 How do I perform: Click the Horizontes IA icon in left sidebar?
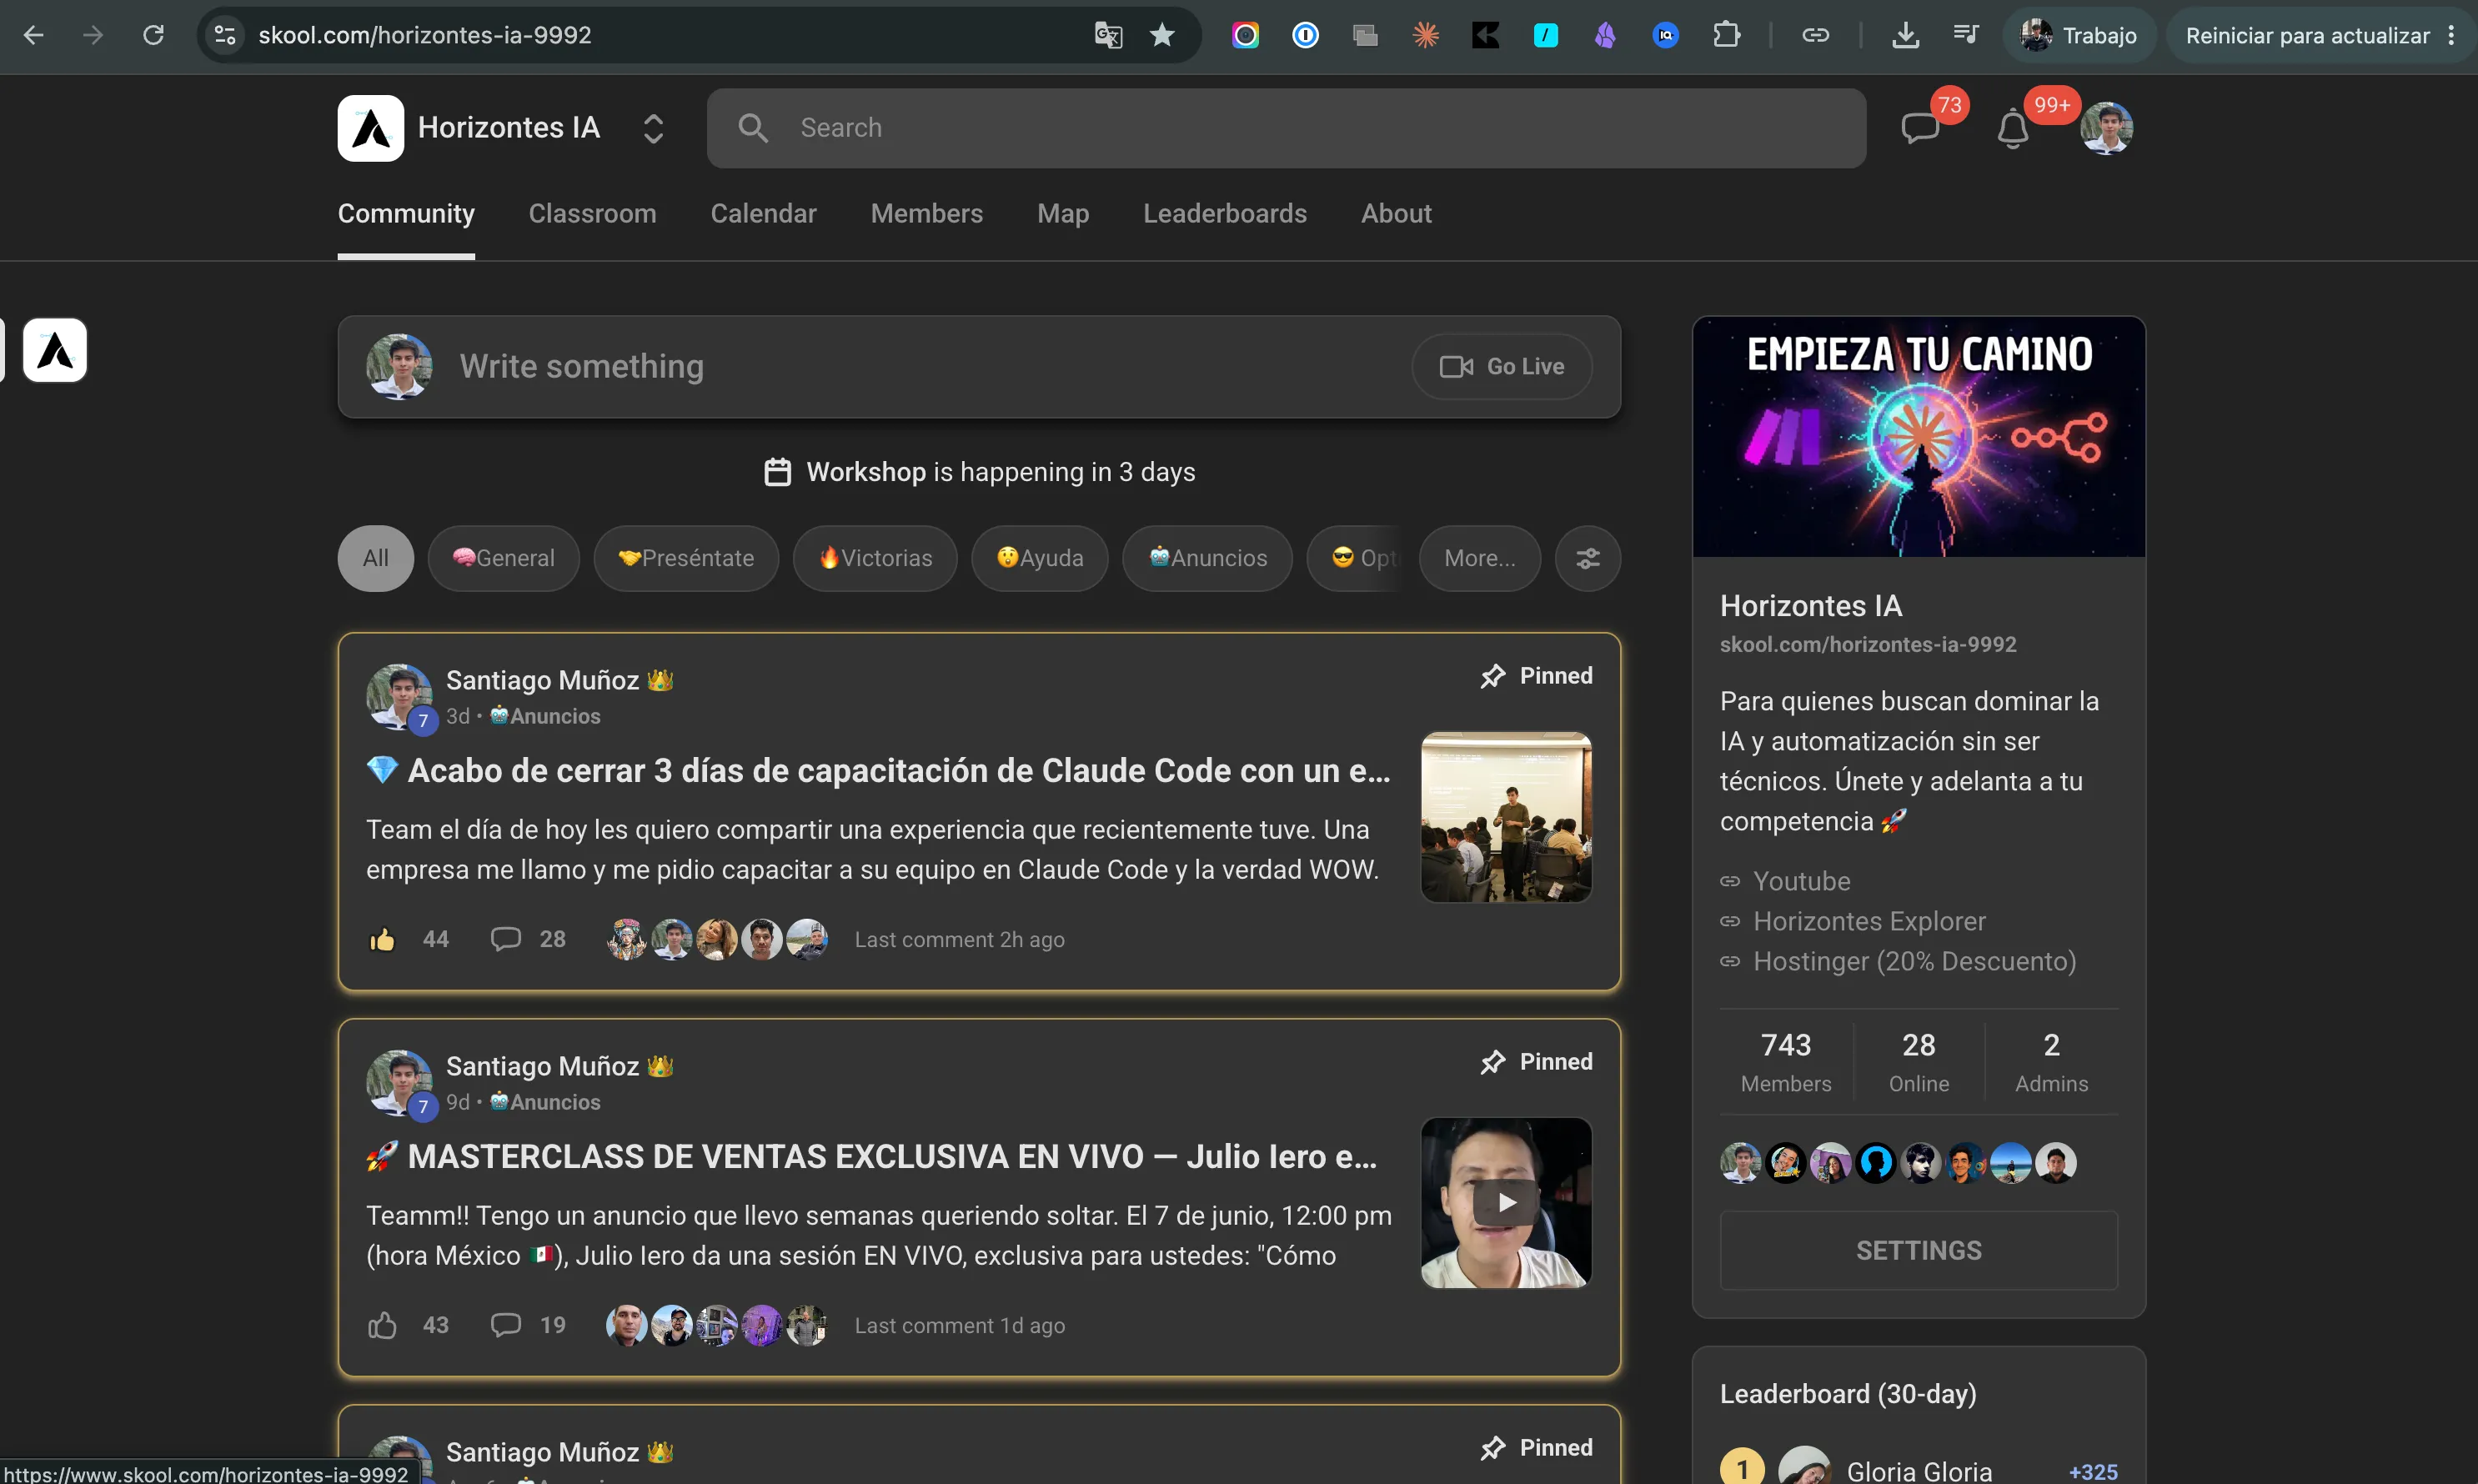(x=55, y=351)
